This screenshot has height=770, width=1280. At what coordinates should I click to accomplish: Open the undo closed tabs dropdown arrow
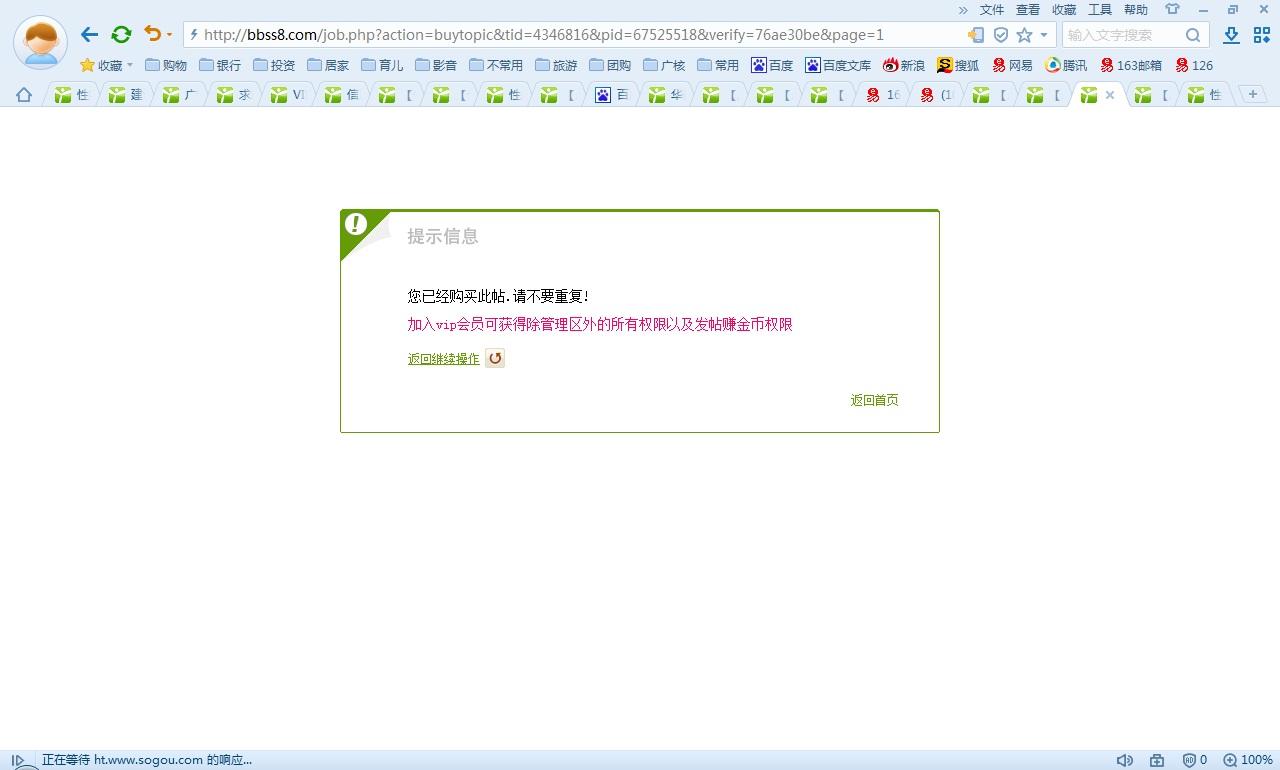point(169,35)
